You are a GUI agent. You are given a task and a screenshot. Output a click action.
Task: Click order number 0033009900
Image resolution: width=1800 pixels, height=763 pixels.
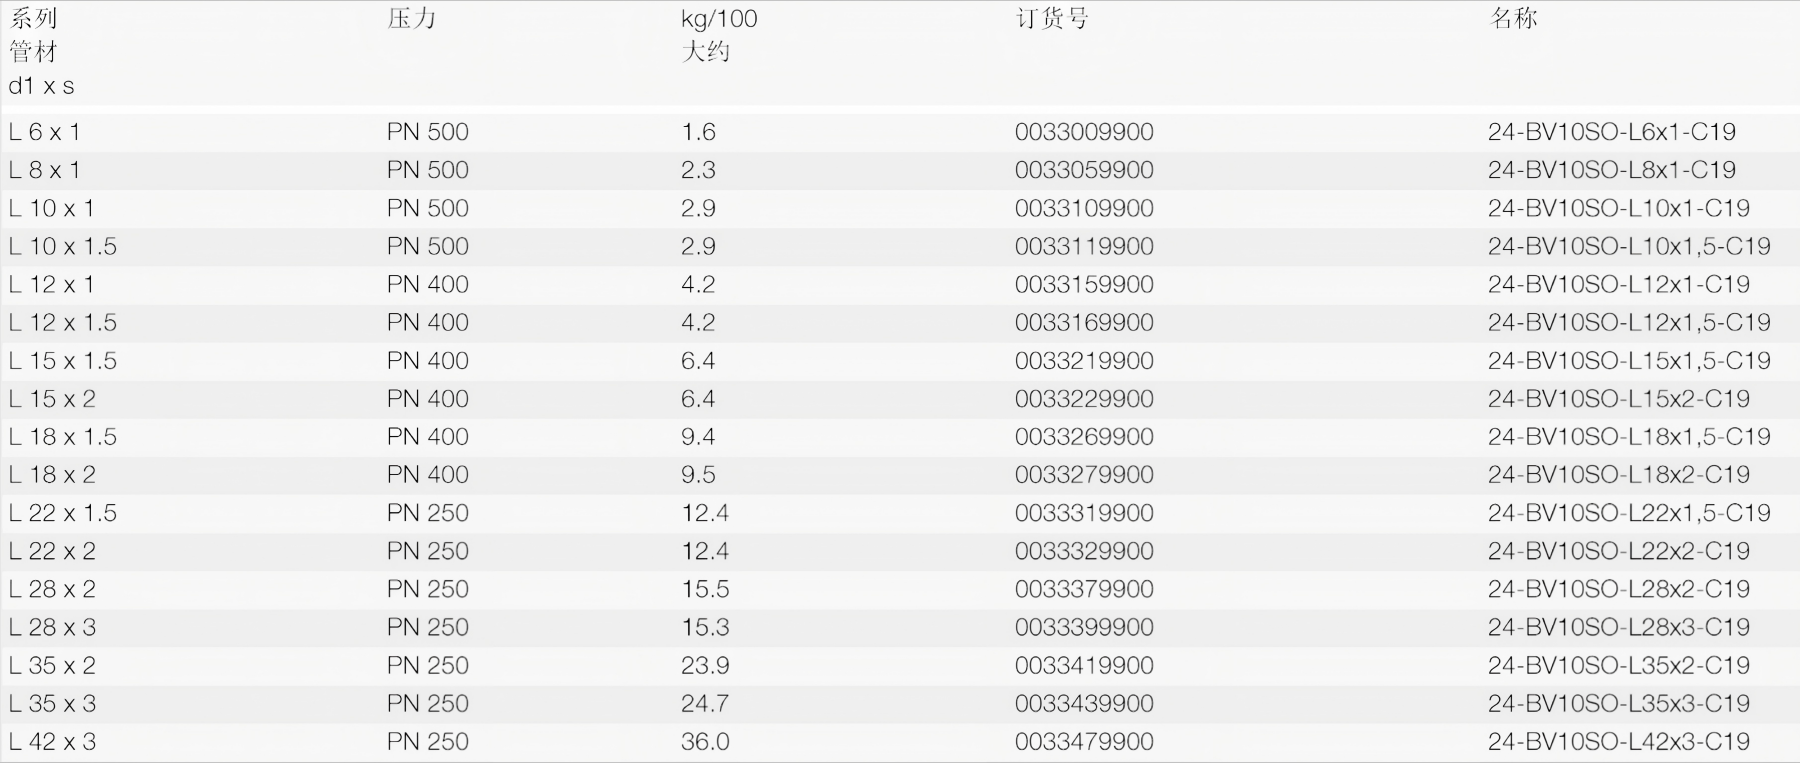click(x=1084, y=132)
